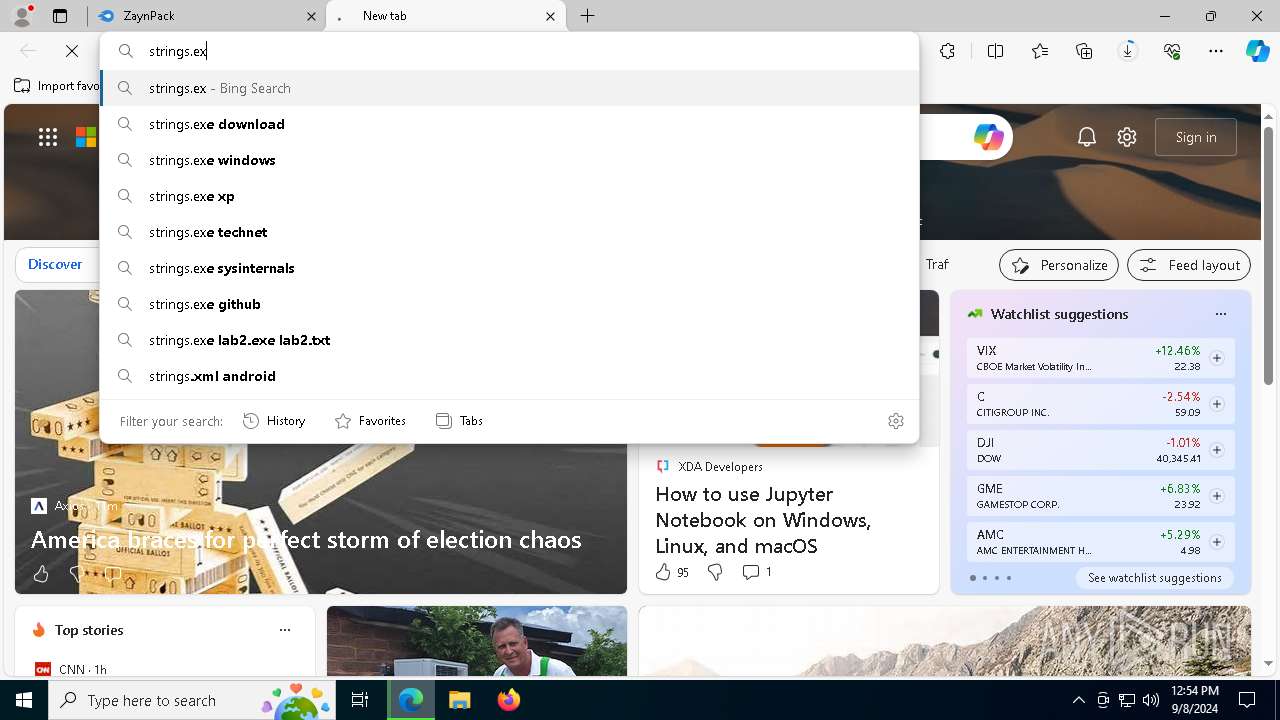The image size is (1280, 720).
Task: Select suggestion strings.ex - Bing Search
Action: 510,88
